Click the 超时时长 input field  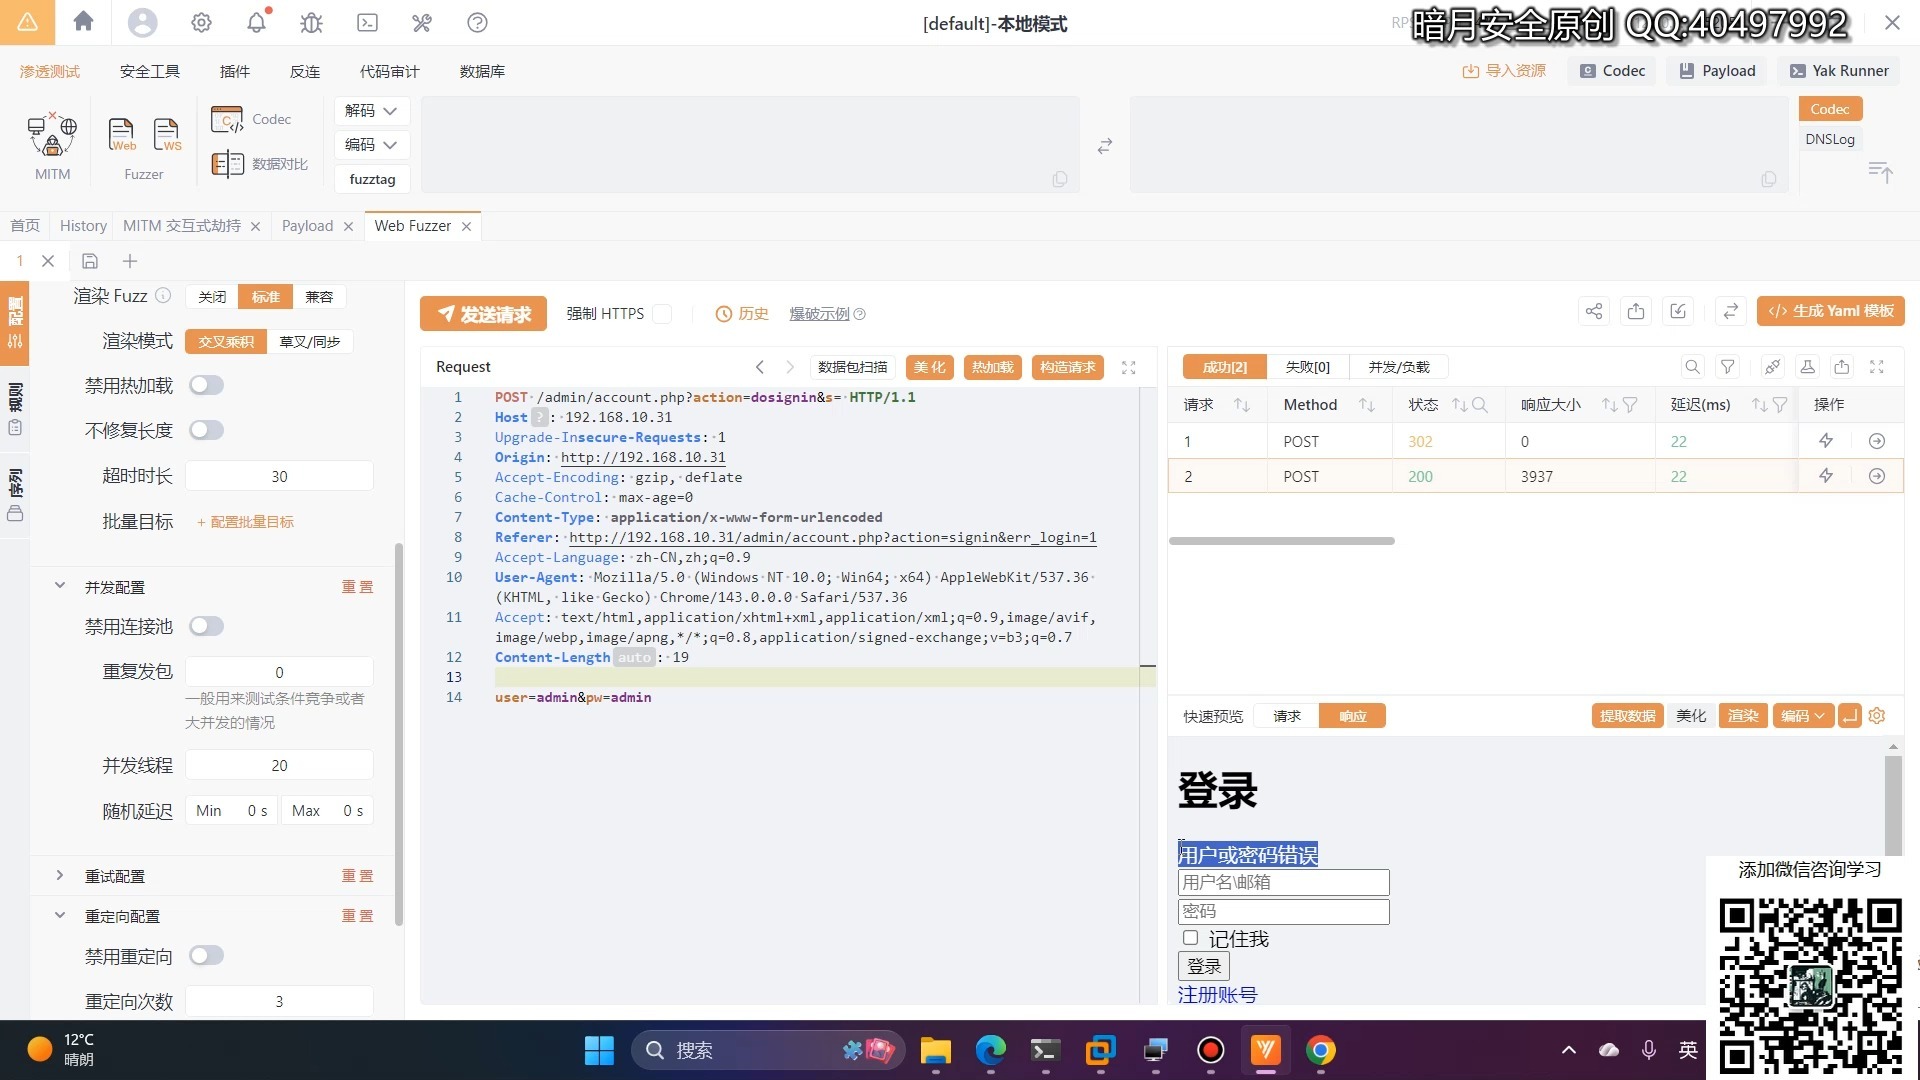tap(279, 476)
